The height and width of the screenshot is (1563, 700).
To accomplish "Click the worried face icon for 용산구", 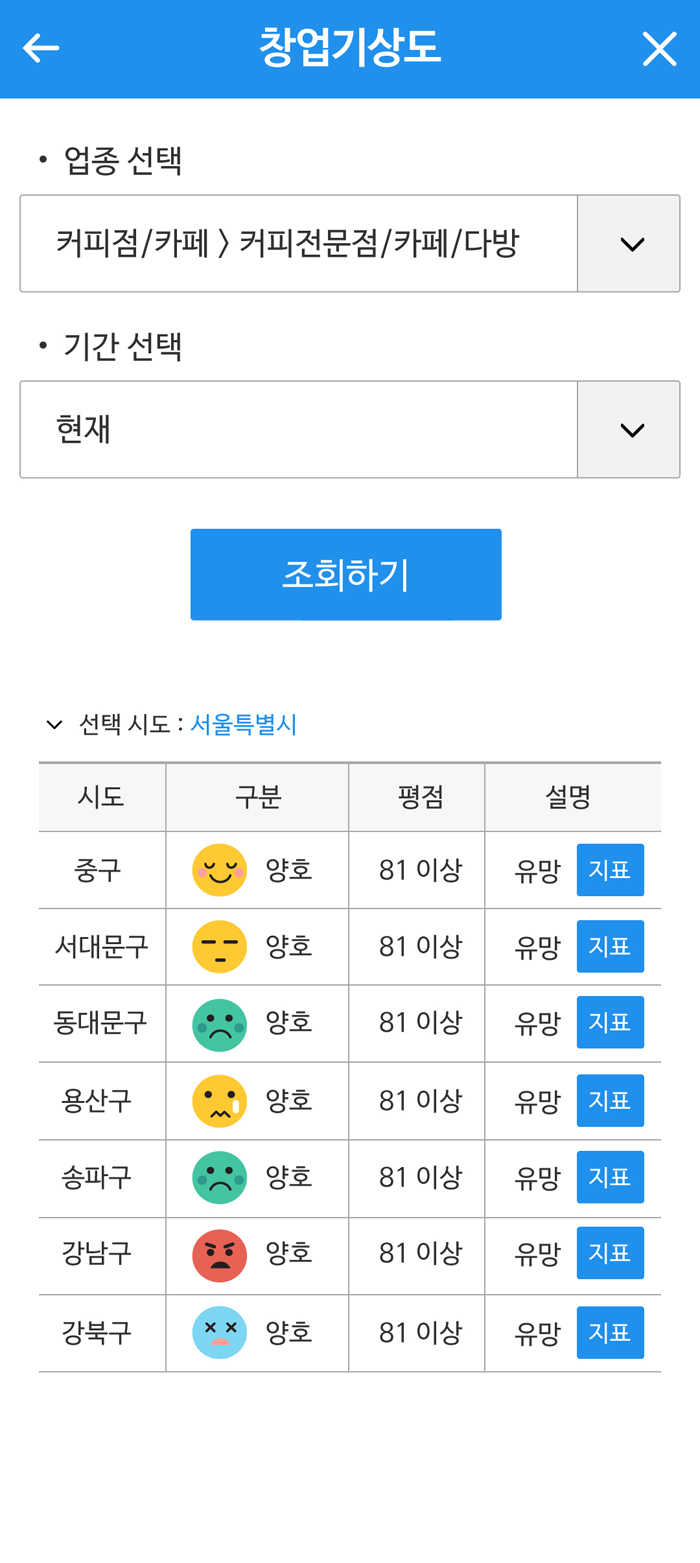I will (220, 1100).
